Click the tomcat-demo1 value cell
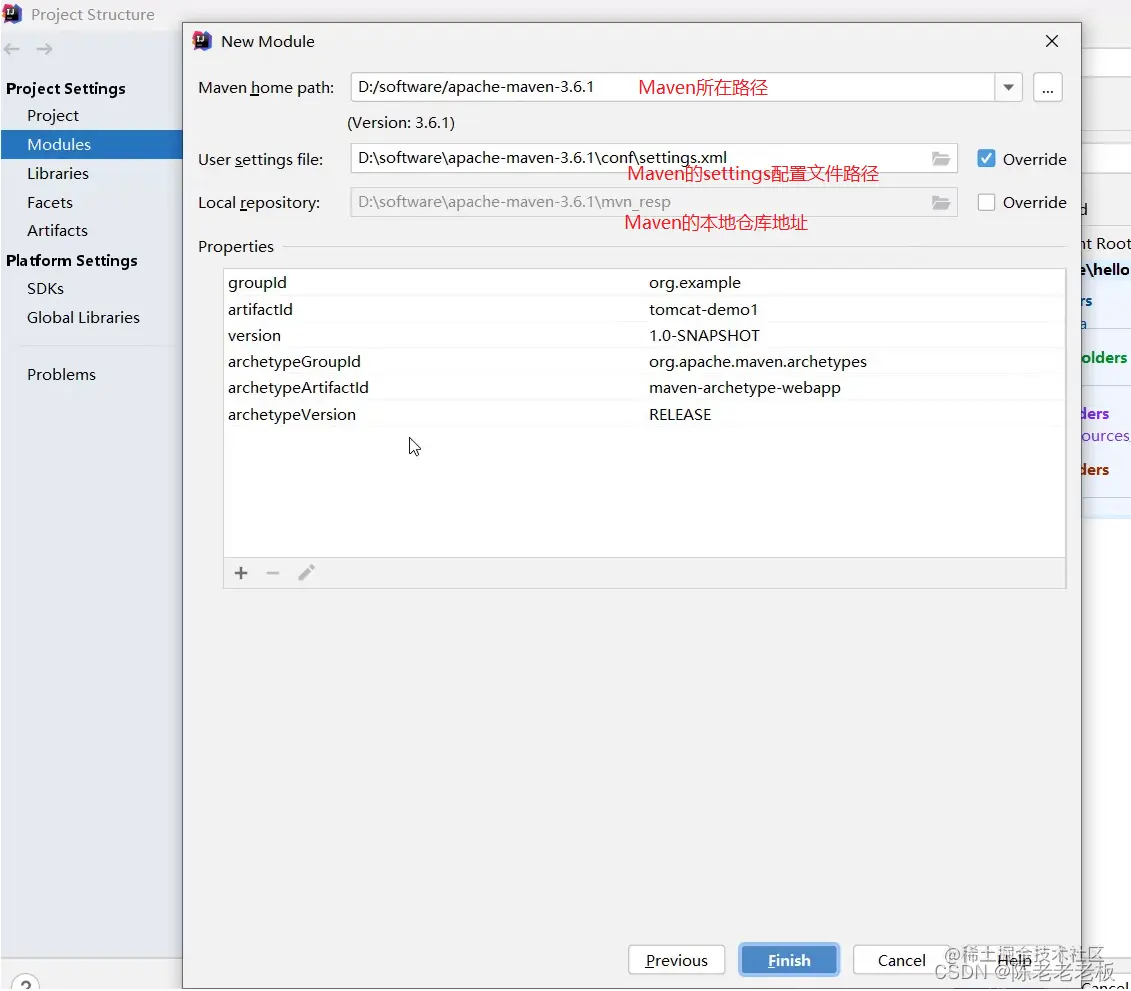This screenshot has width=1131, height=991. [703, 309]
